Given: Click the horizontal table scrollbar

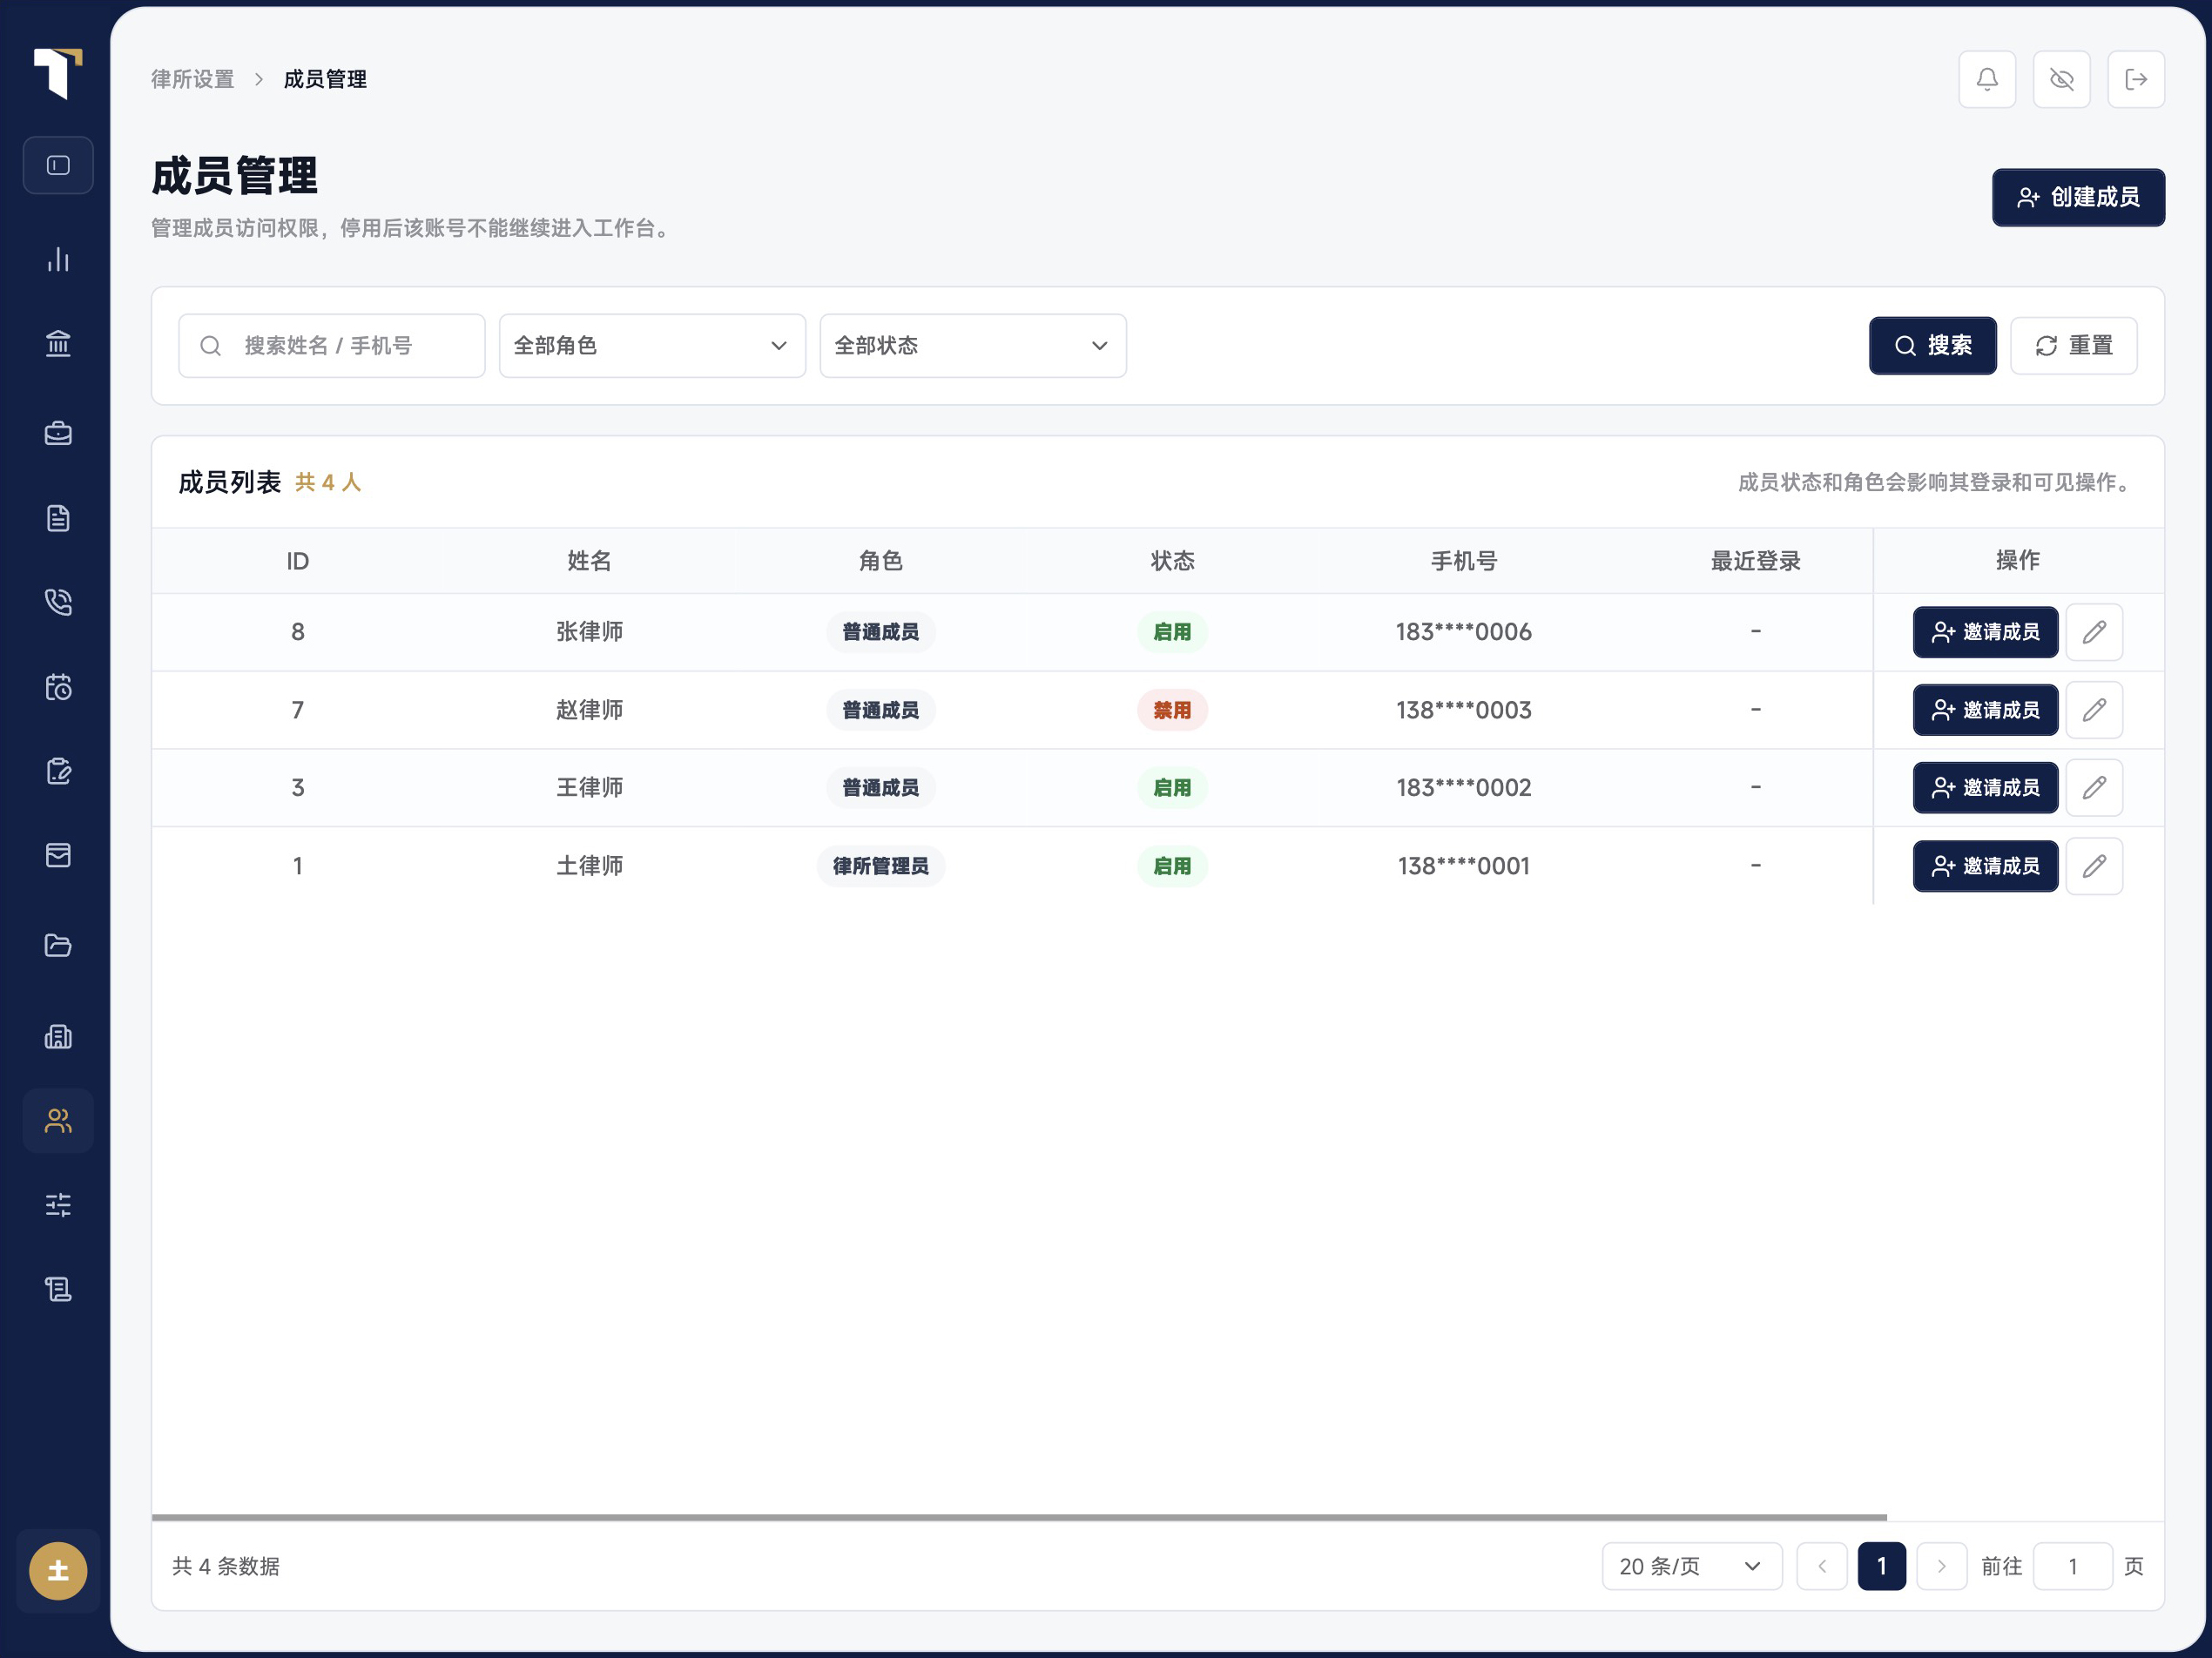Looking at the screenshot, I should click(1019, 1517).
